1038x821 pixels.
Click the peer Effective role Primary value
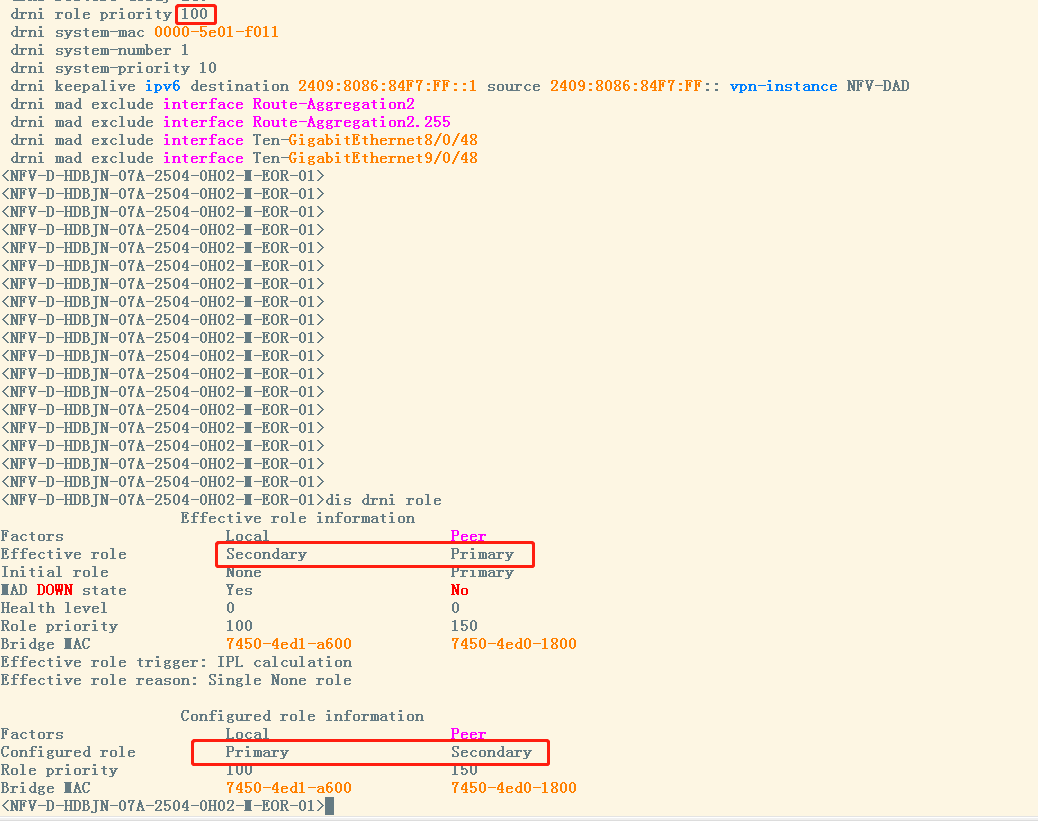coord(482,554)
